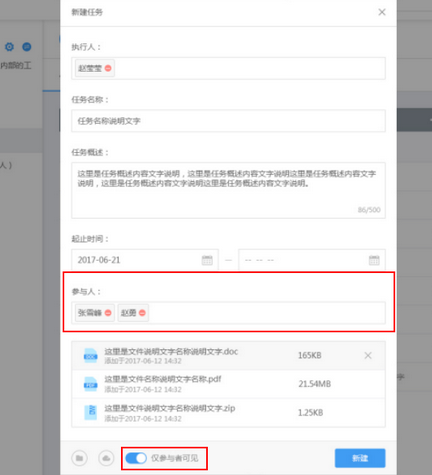Click the 1.25KB file size
Screen dimensions: 432x475
pos(310,413)
